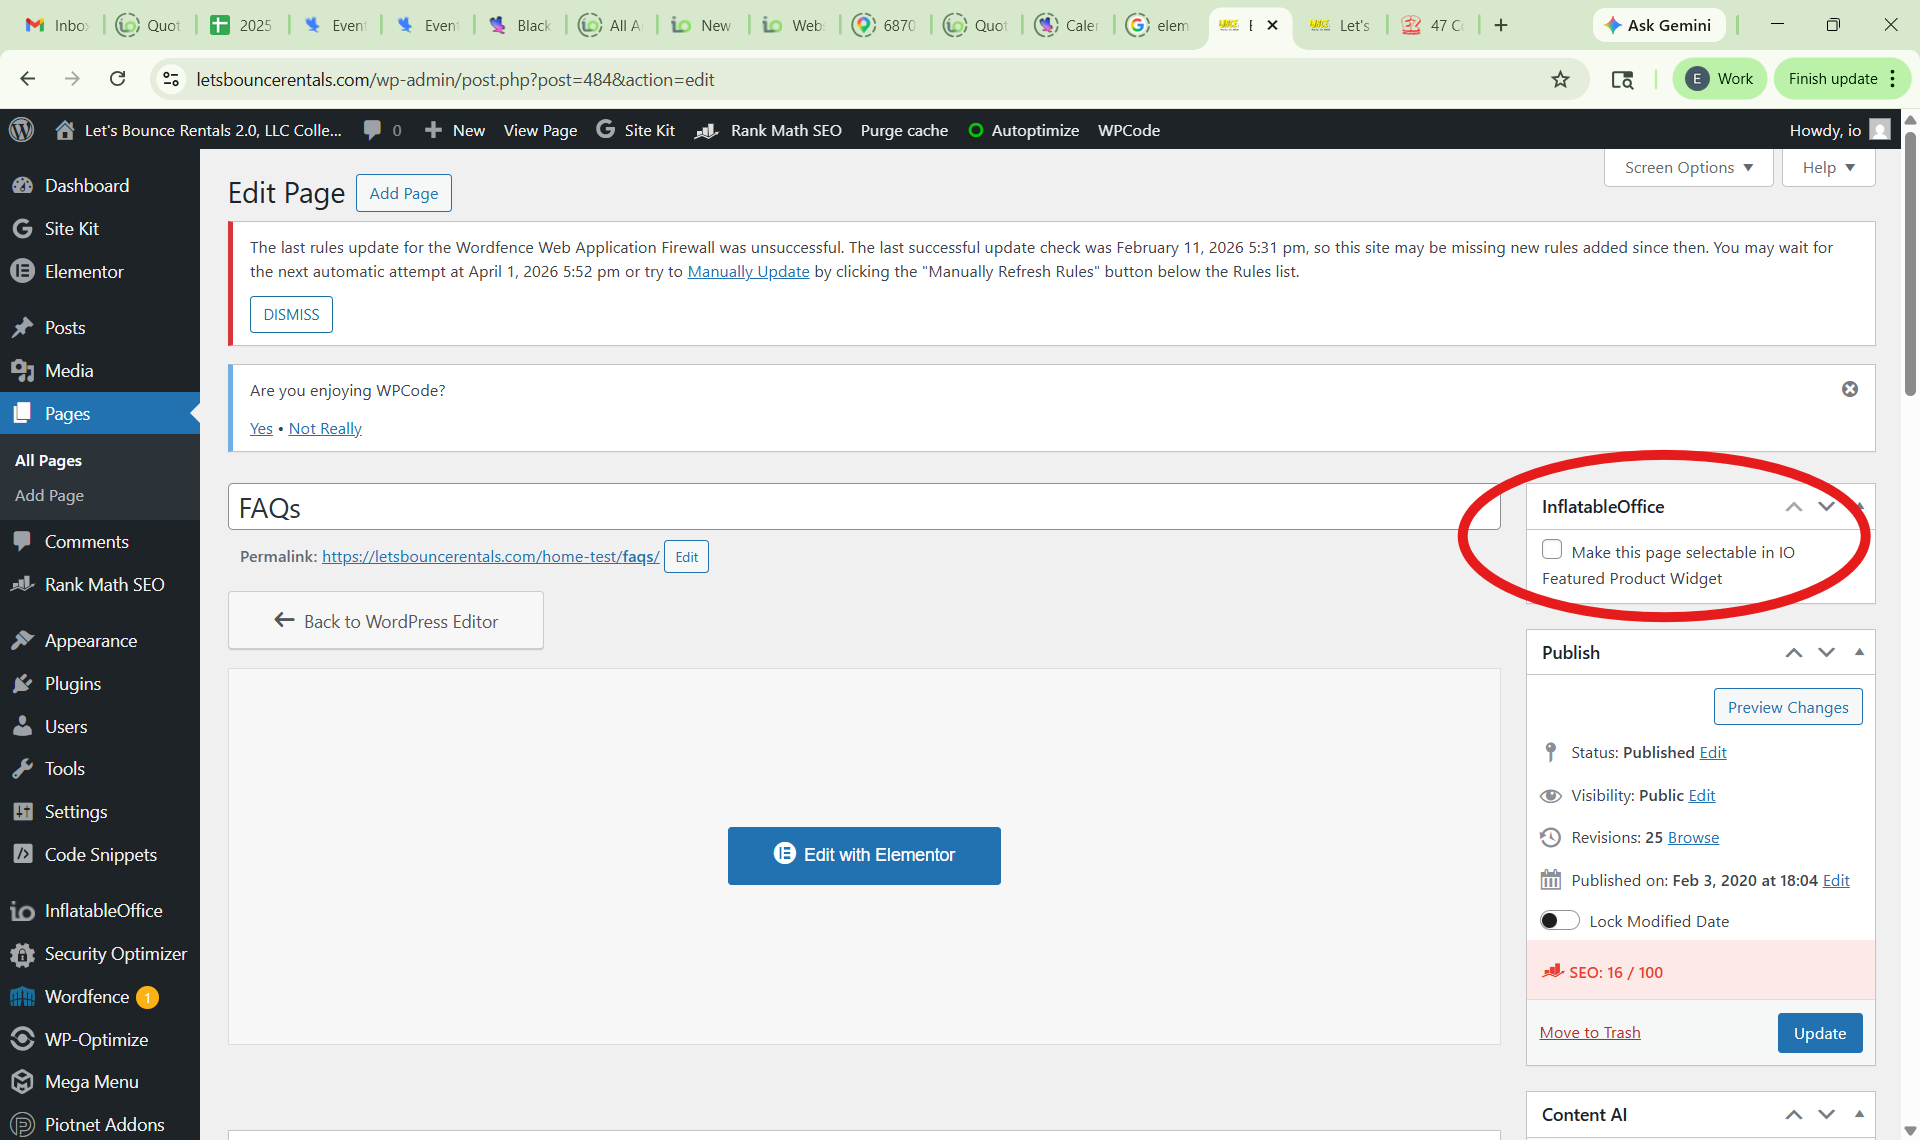The width and height of the screenshot is (1920, 1140).
Task: Click the comments bubble in admin bar
Action: 373,130
